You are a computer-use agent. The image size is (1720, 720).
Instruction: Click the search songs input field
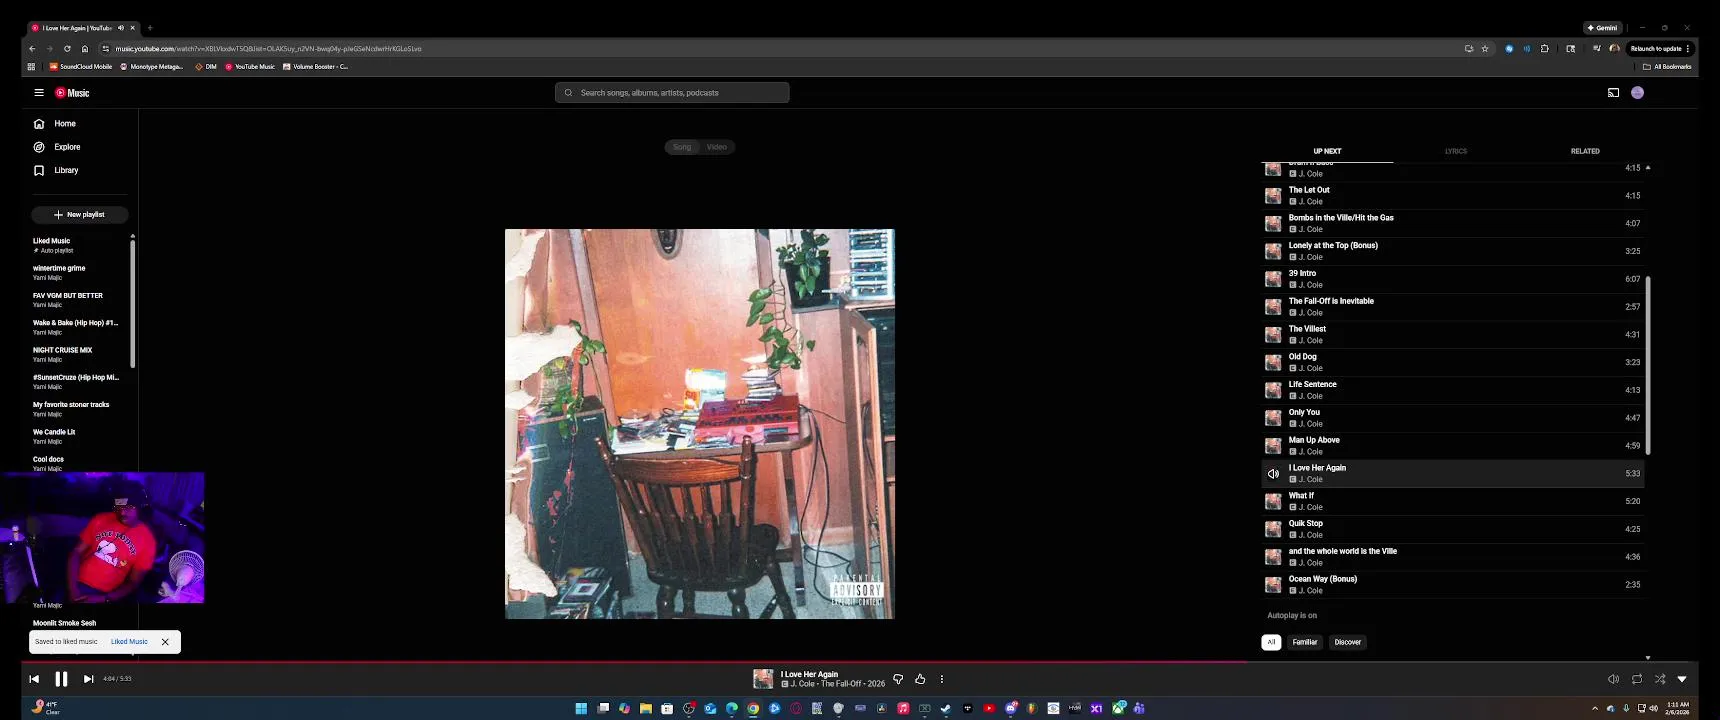[x=672, y=93]
